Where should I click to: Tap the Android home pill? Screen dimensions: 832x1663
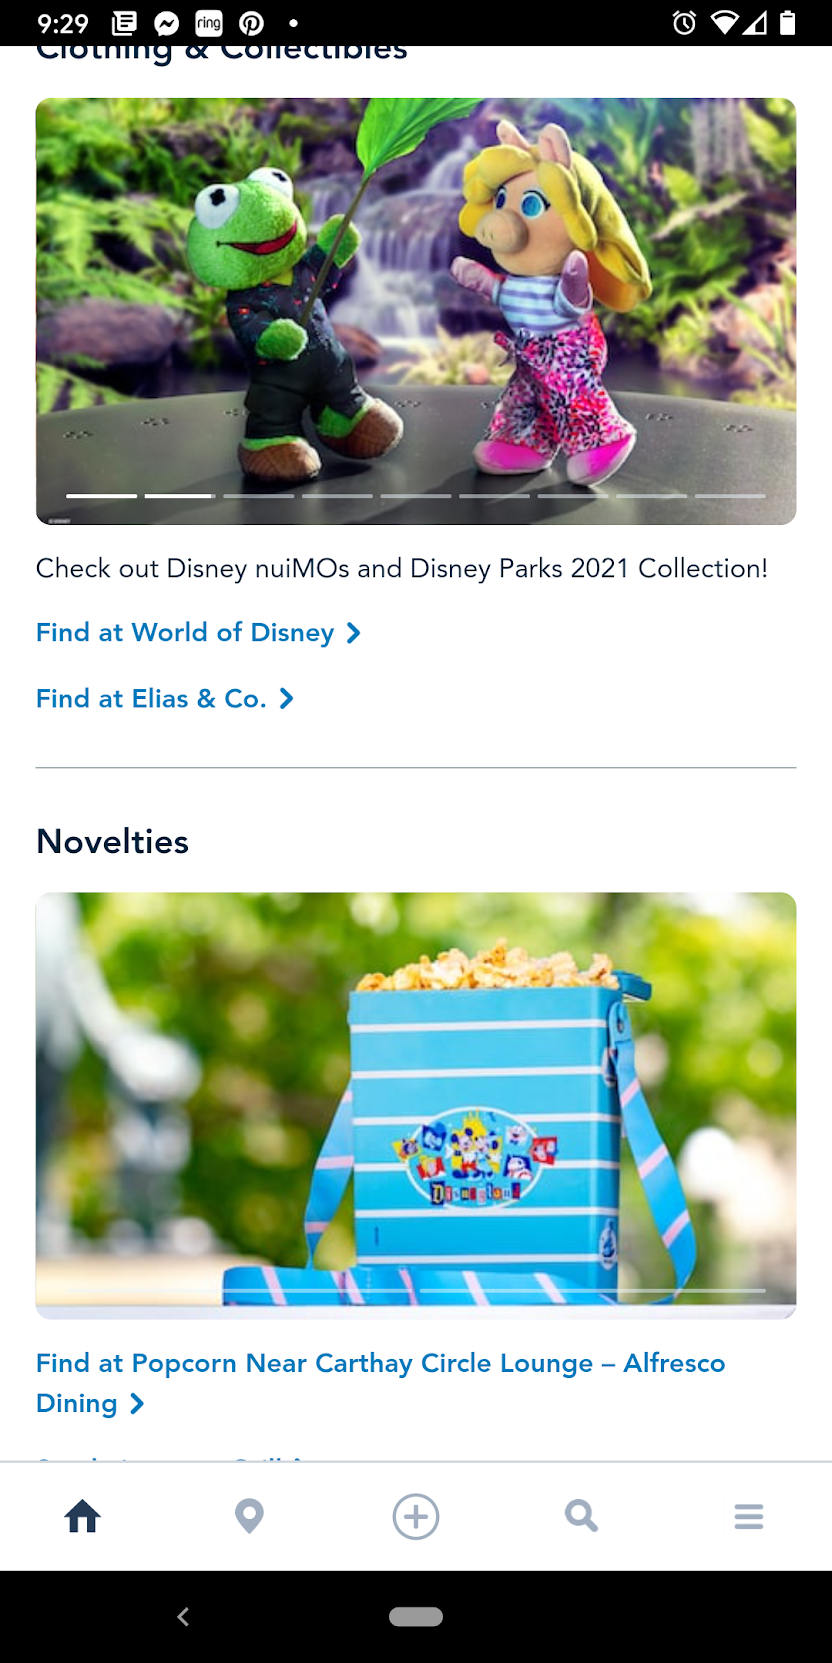[x=416, y=1617]
